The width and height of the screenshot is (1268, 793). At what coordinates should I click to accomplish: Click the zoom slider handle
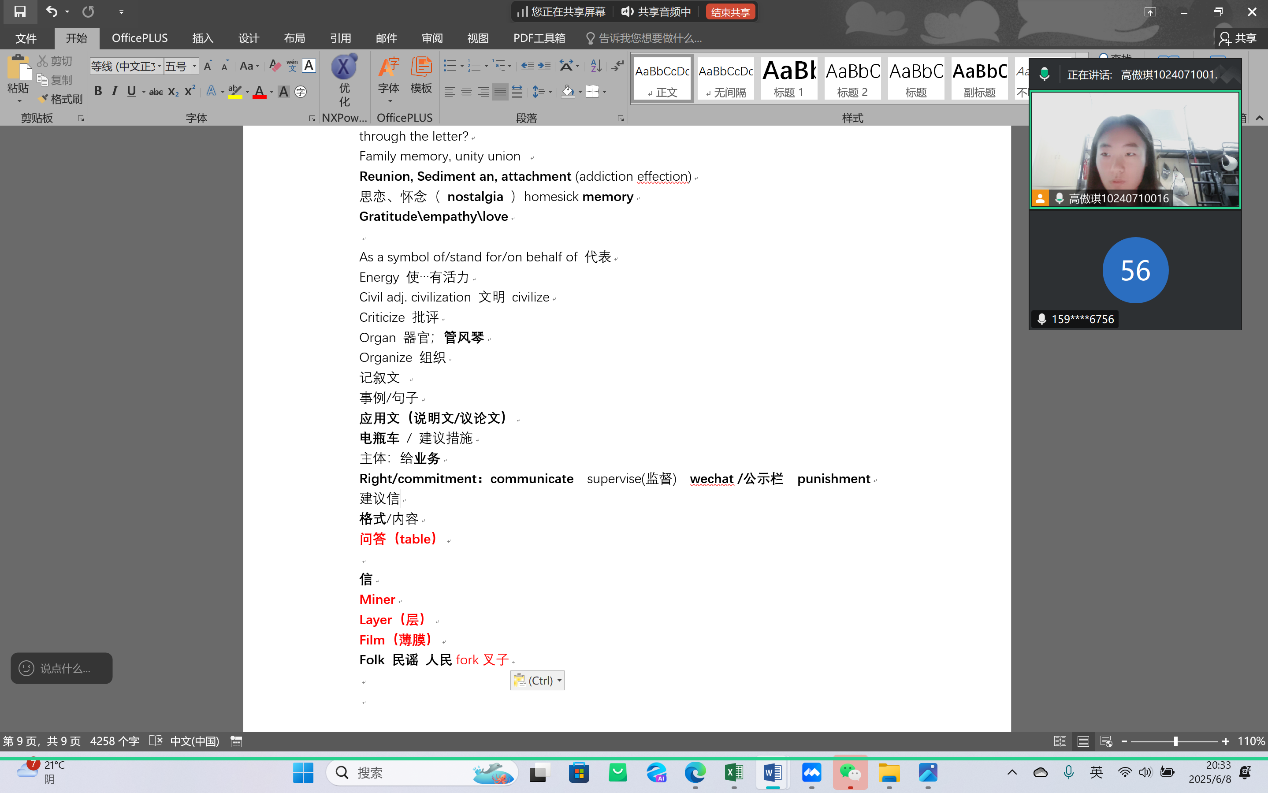(1176, 741)
